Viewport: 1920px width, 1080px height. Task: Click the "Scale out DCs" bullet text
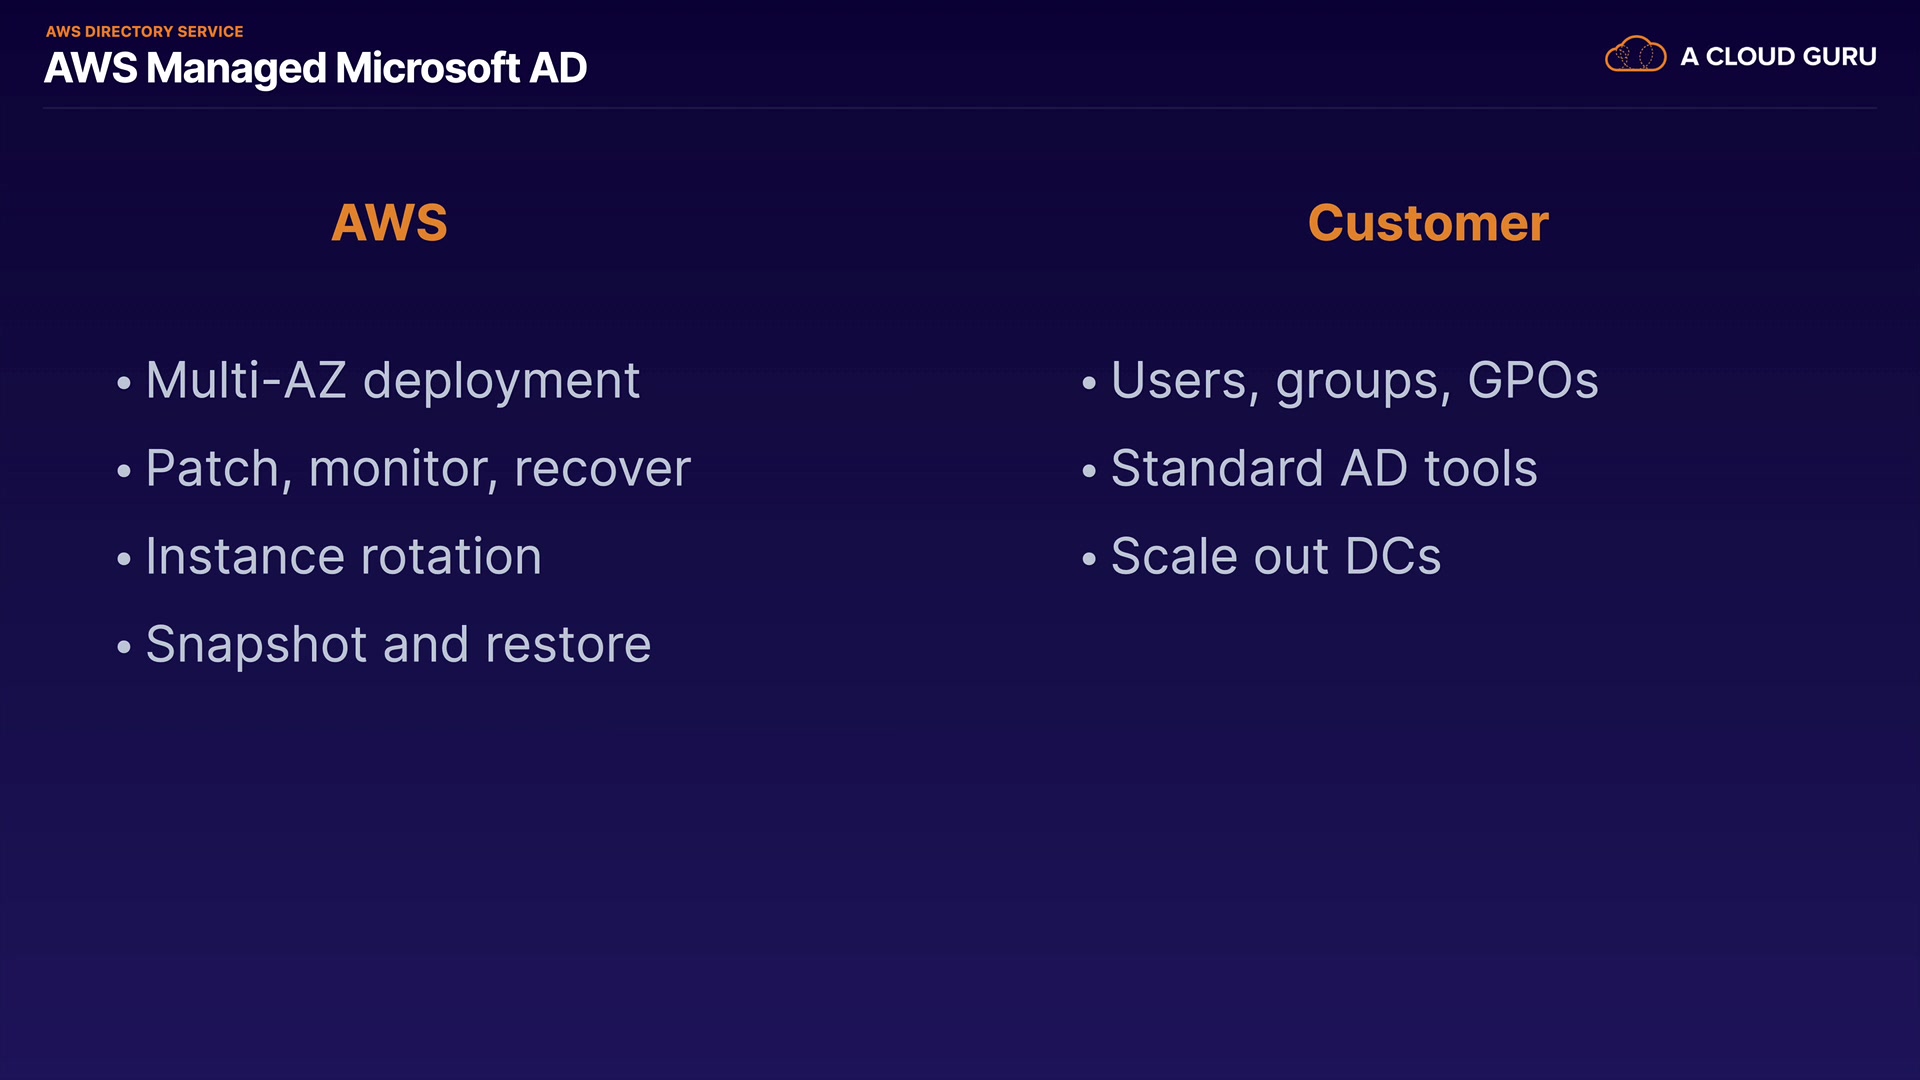1276,557
